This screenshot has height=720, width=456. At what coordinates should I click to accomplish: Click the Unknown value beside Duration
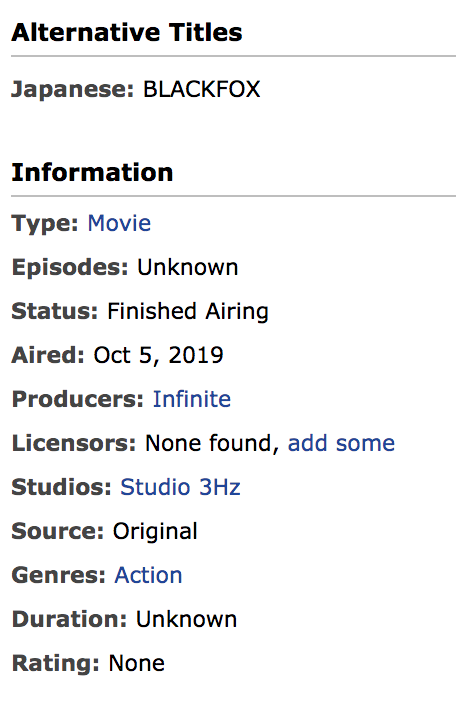coord(186,619)
